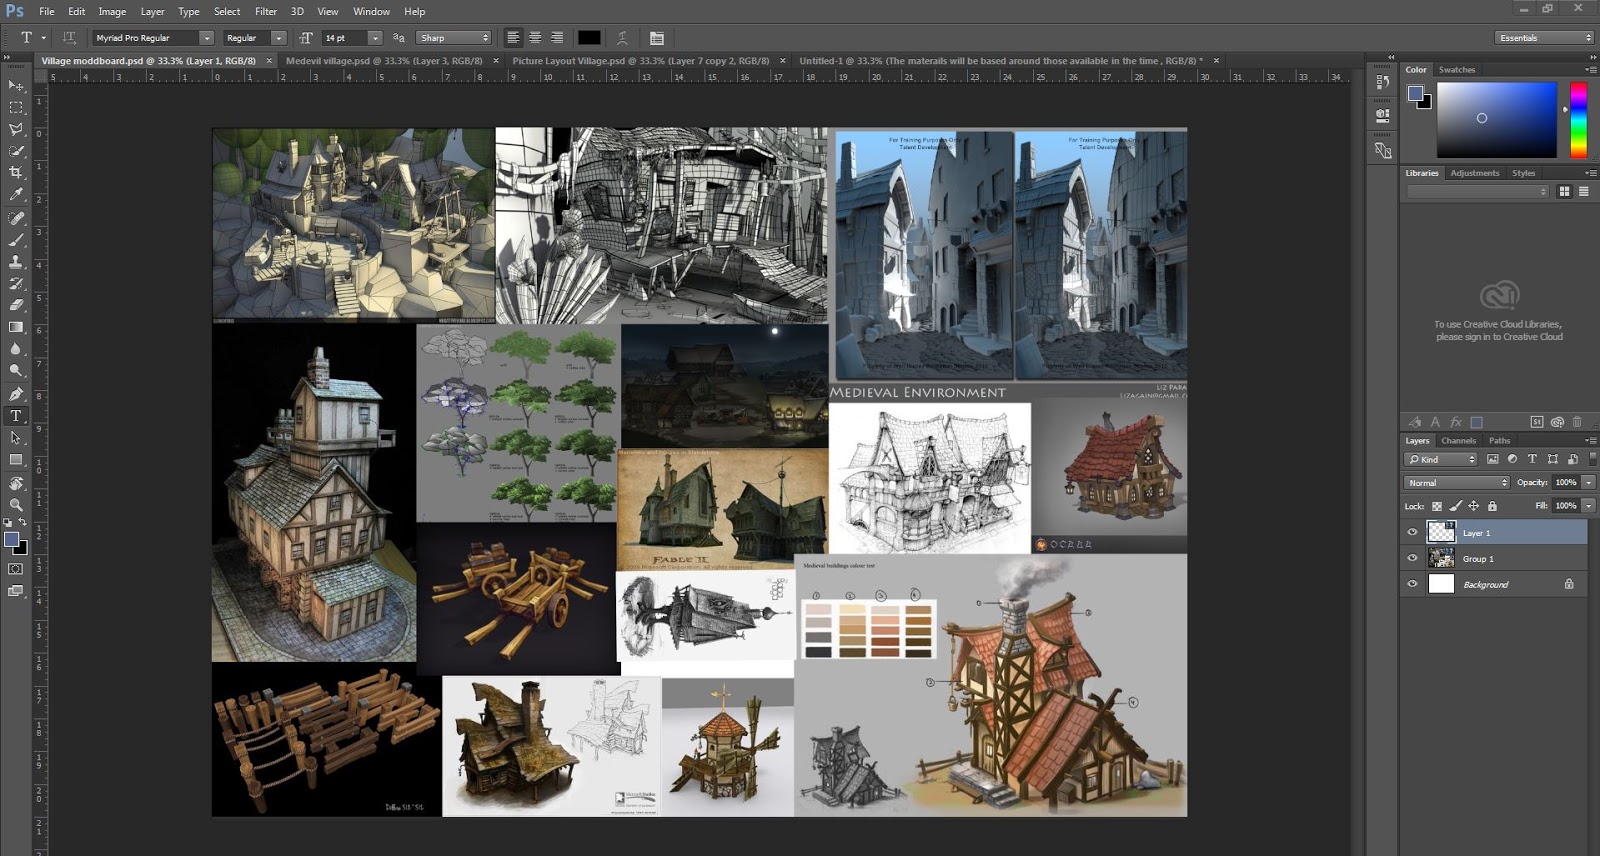This screenshot has width=1600, height=856.
Task: Select the Eyedropper tool
Action: [16, 195]
